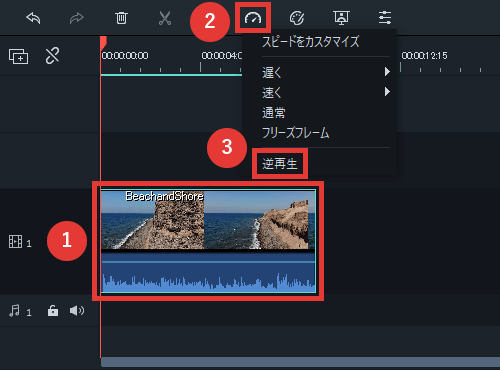Viewport: 500px width, 370px height.
Task: Select フリーズフレーム menu entry
Action: pos(296,133)
